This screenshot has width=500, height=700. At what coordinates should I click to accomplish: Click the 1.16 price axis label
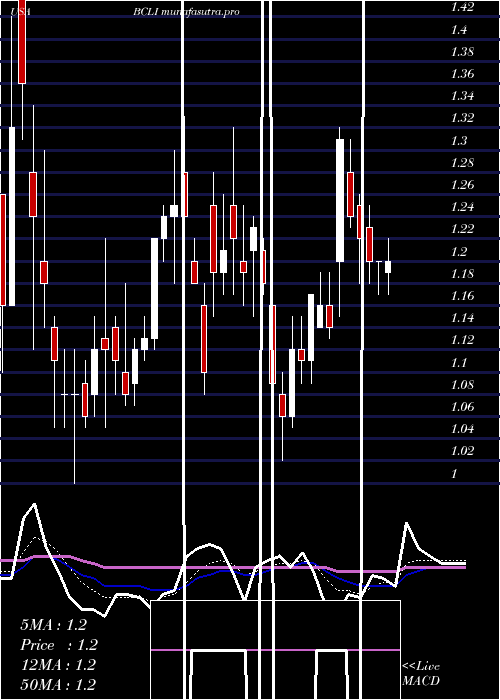click(462, 296)
